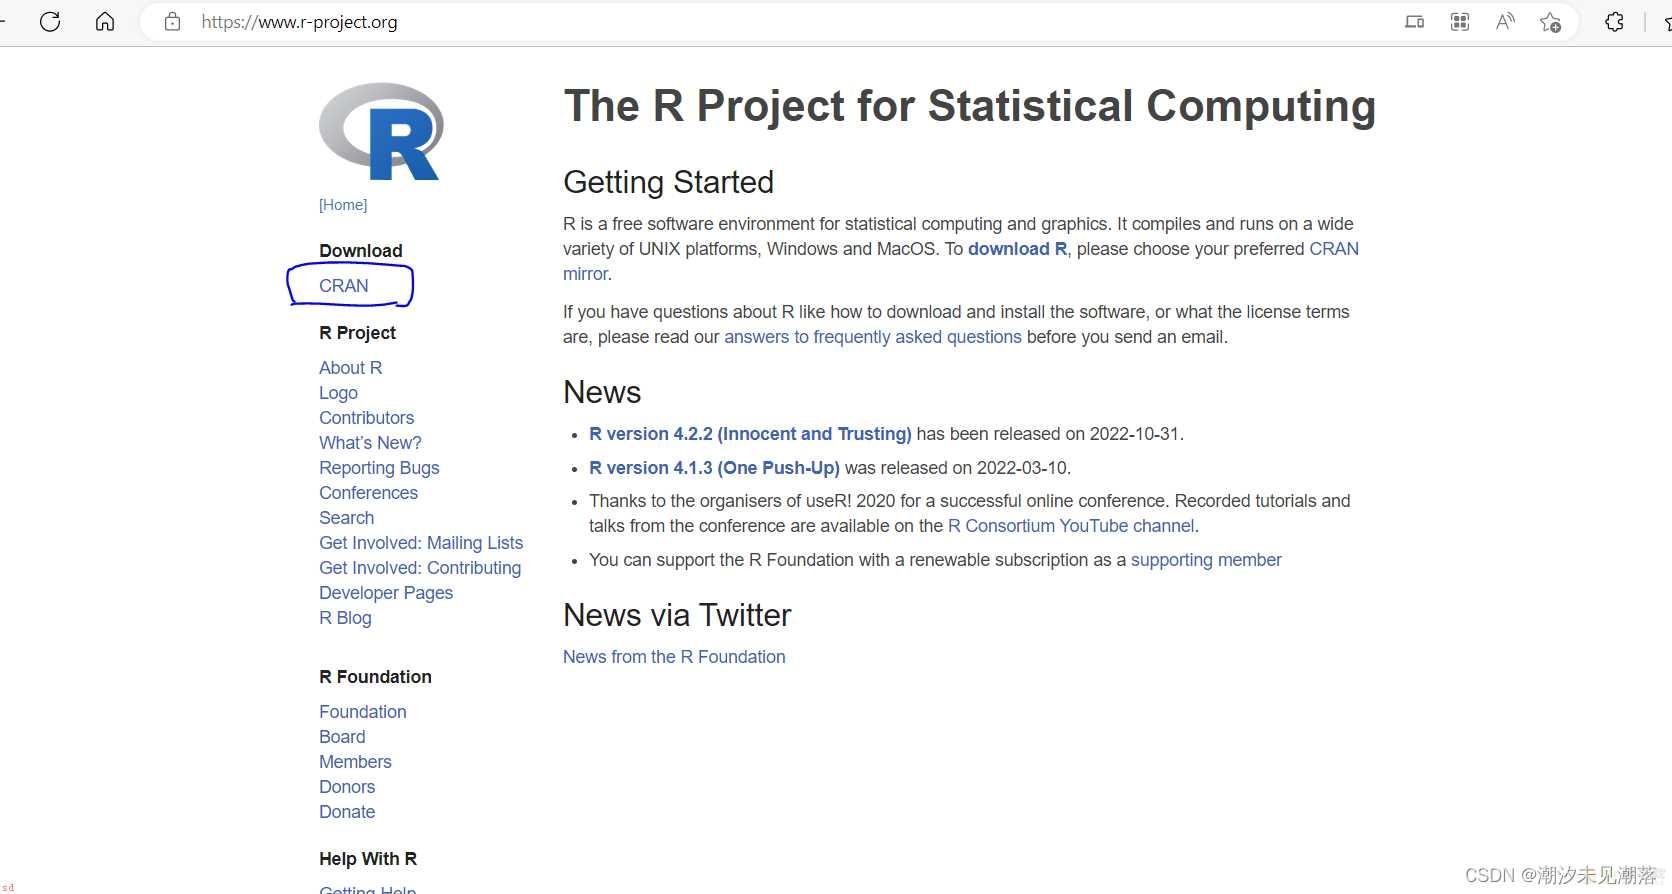Open answers to frequently asked questions
This screenshot has height=894, width=1672.
[873, 337]
